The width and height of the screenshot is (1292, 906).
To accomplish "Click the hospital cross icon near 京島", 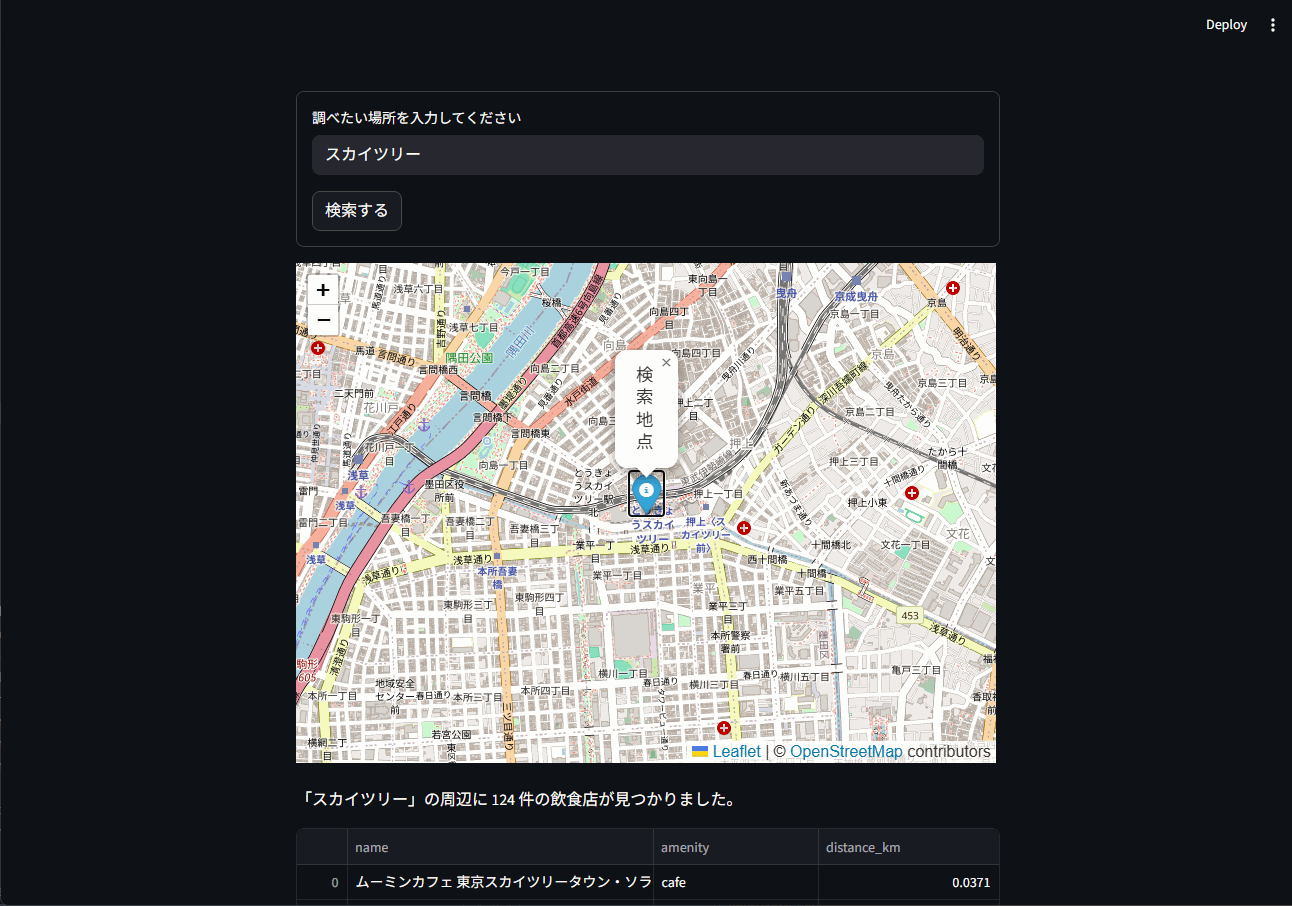I will (x=952, y=288).
